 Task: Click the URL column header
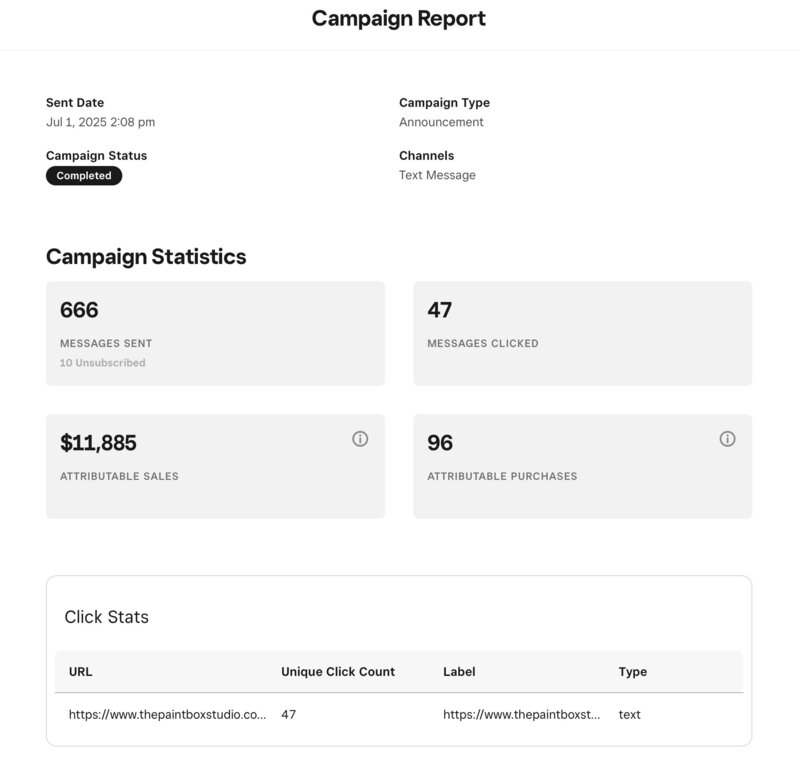pyautogui.click(x=81, y=671)
